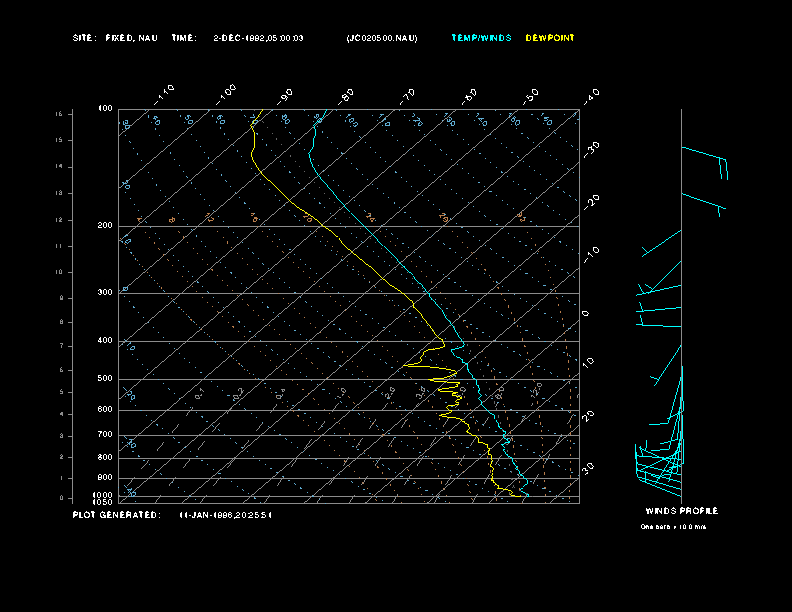Click the -110 isotherm label at top
Viewport: 792px width, 612px height.
(164, 94)
